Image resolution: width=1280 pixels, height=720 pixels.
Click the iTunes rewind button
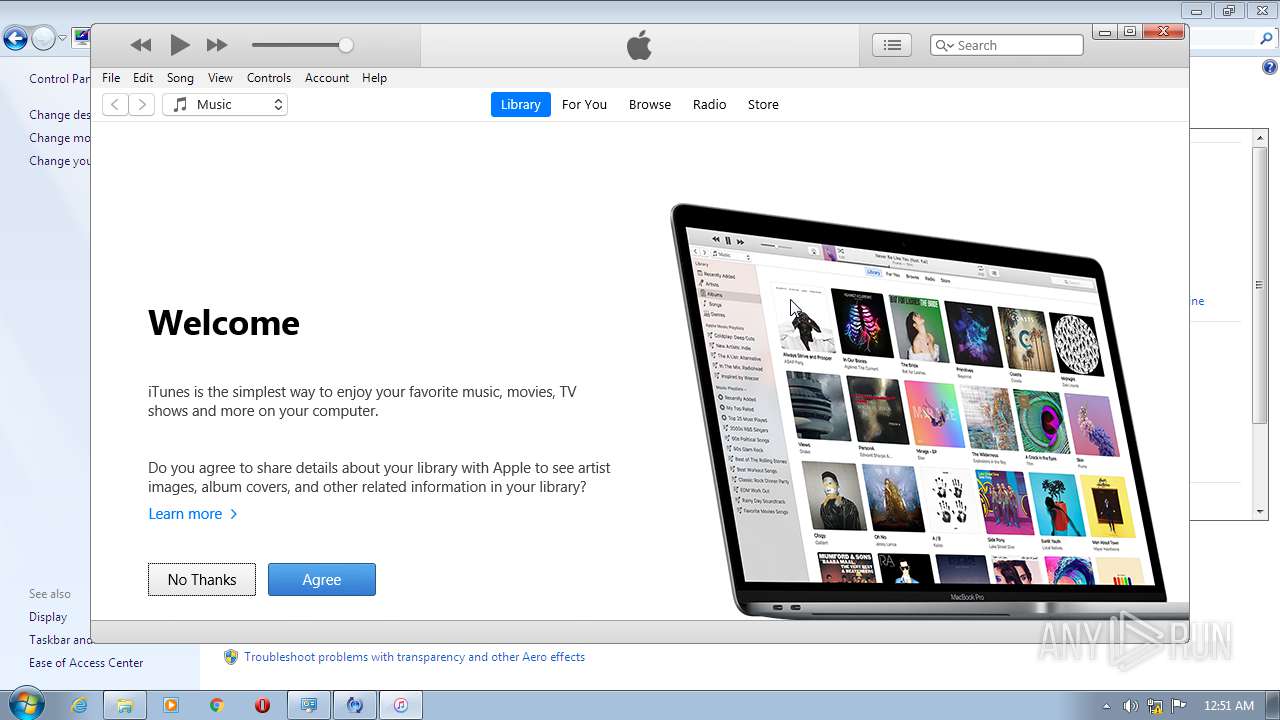point(141,45)
